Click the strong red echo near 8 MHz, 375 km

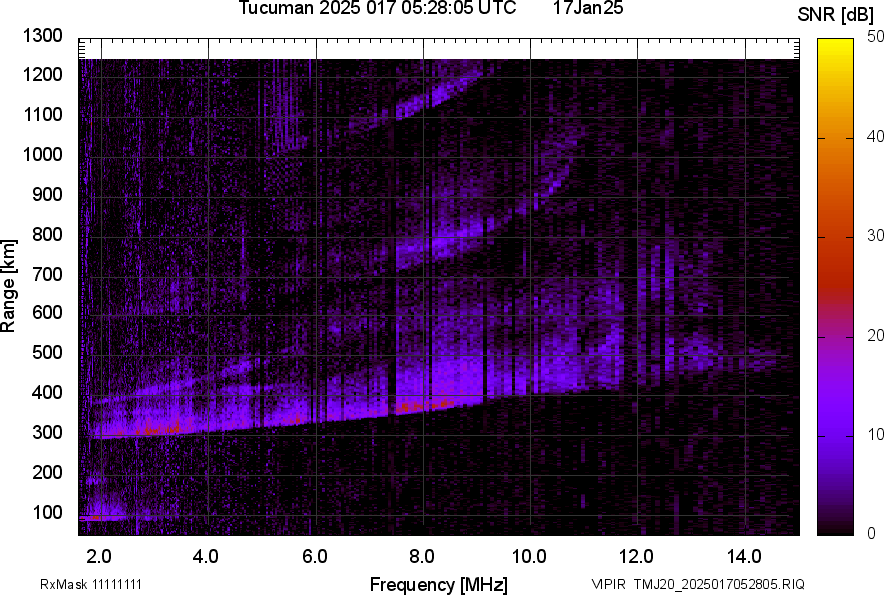(x=424, y=405)
